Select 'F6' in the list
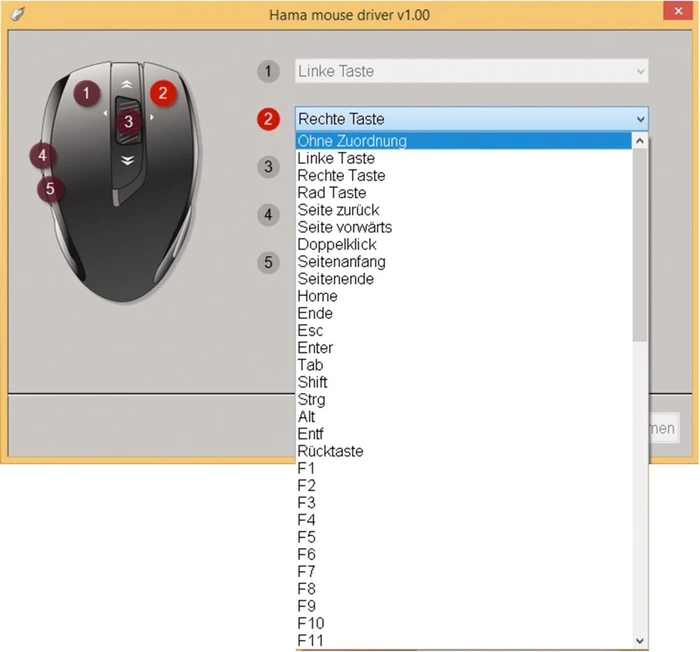 click(463, 554)
